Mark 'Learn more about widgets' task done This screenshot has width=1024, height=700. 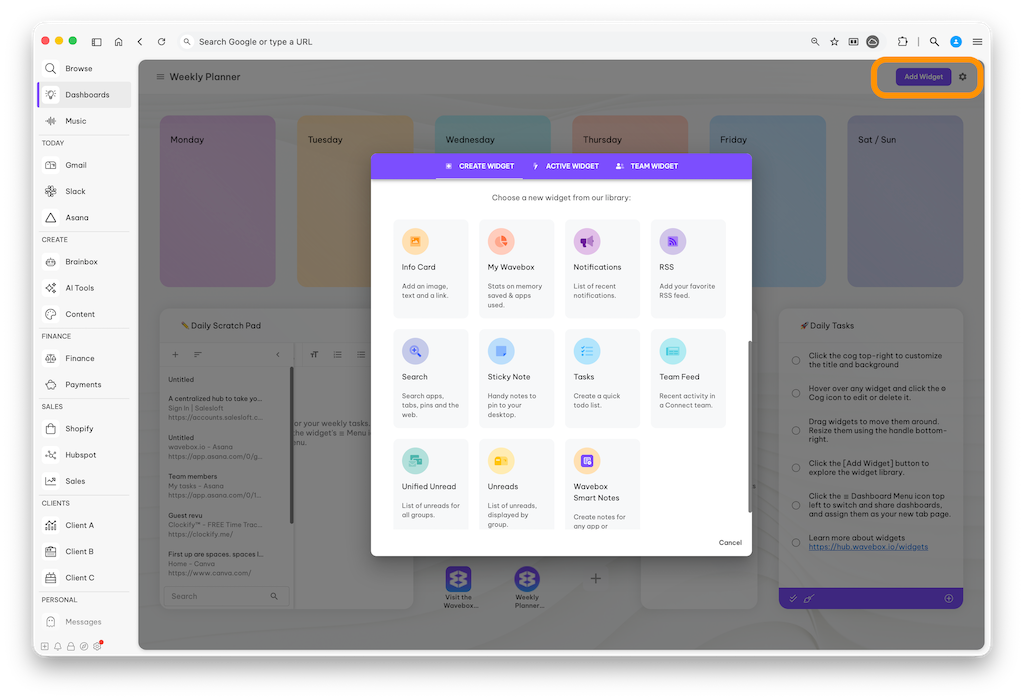point(796,542)
